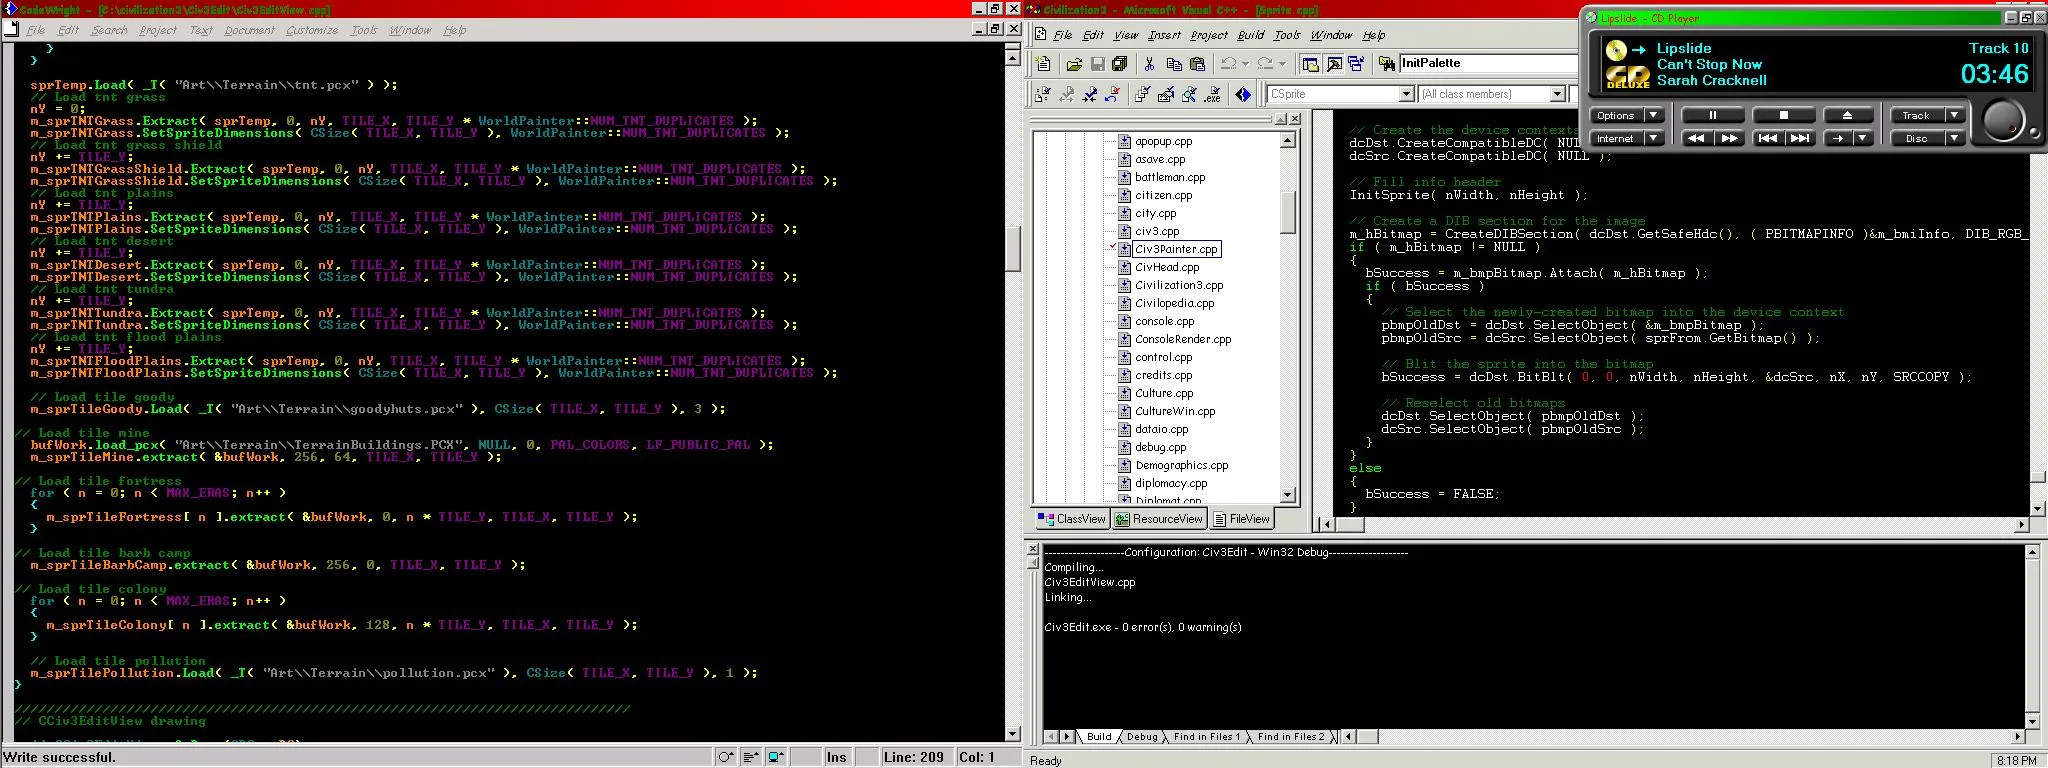
Task: Click the Execute Program .exe icon
Action: pyautogui.click(x=1212, y=94)
